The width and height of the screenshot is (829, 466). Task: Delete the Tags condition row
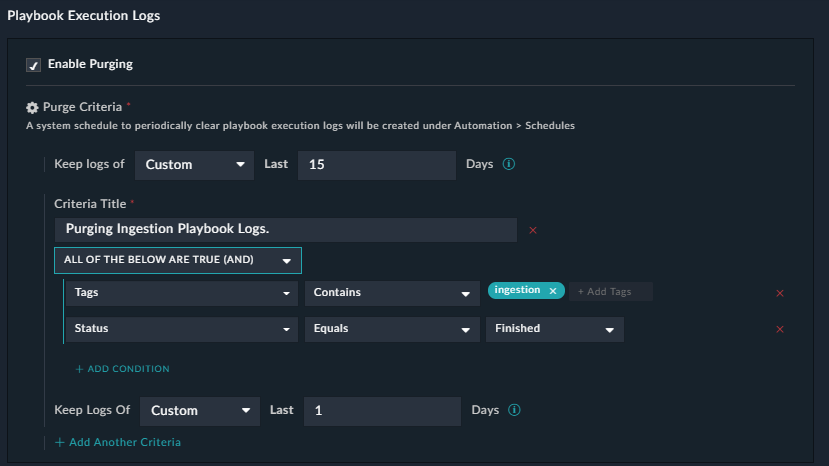coord(780,293)
